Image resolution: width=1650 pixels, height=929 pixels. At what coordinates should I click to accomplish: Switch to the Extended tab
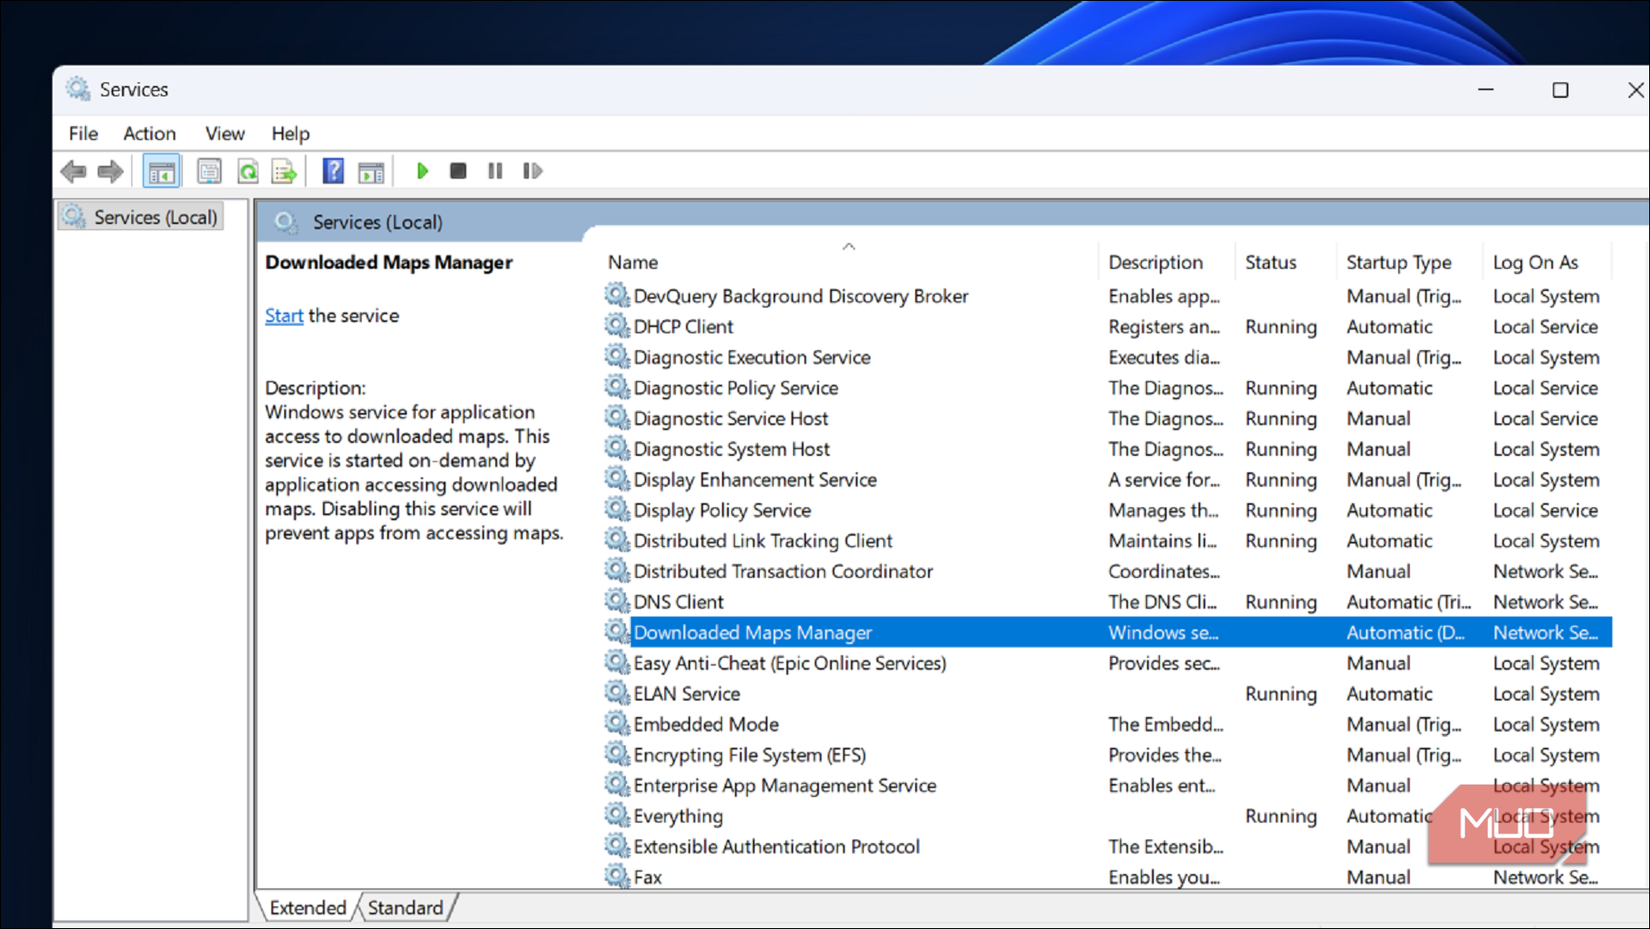click(x=306, y=907)
